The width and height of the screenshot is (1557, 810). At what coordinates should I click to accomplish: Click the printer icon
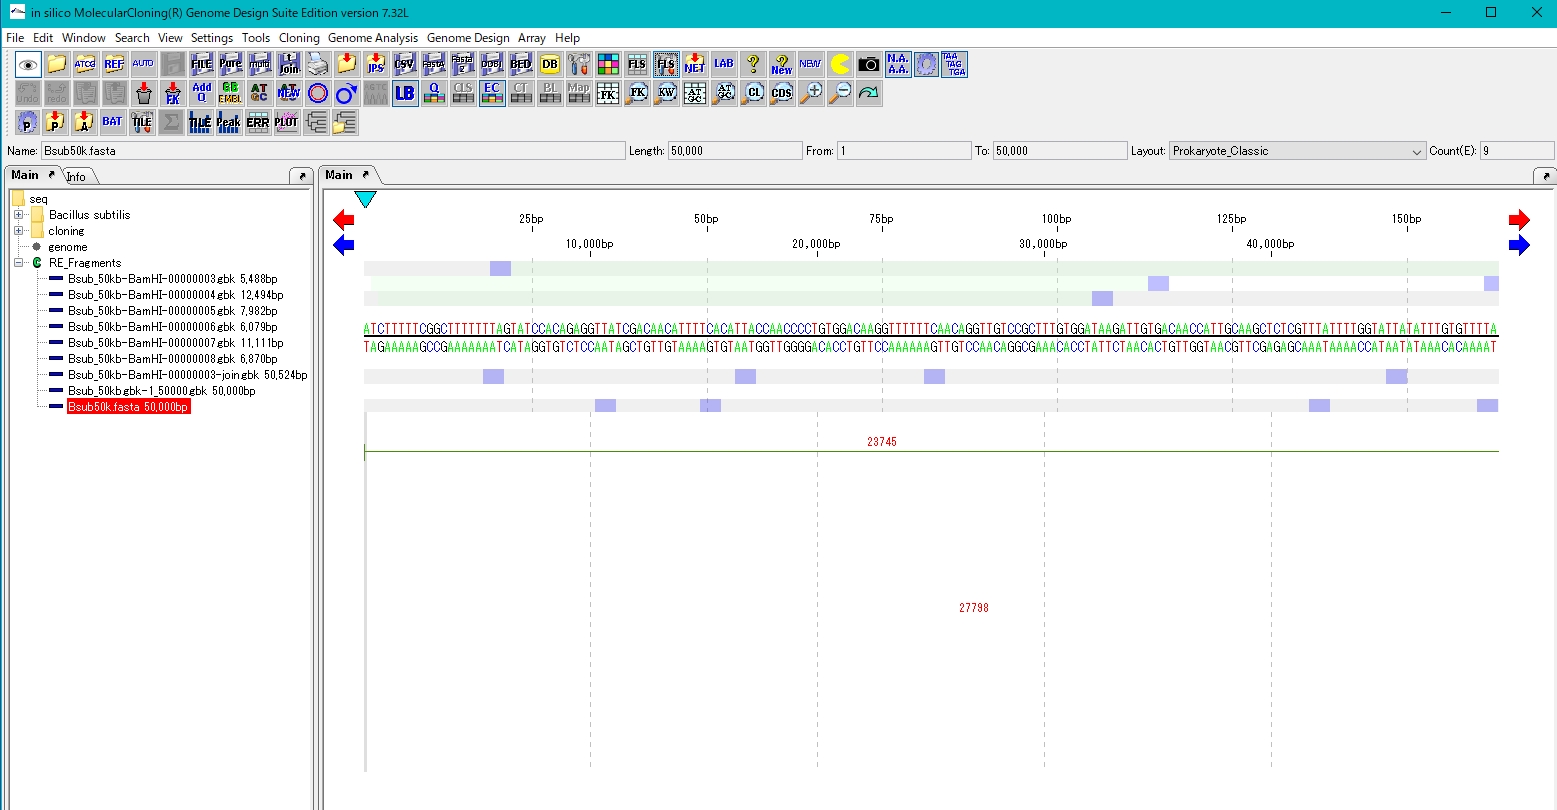click(x=317, y=65)
